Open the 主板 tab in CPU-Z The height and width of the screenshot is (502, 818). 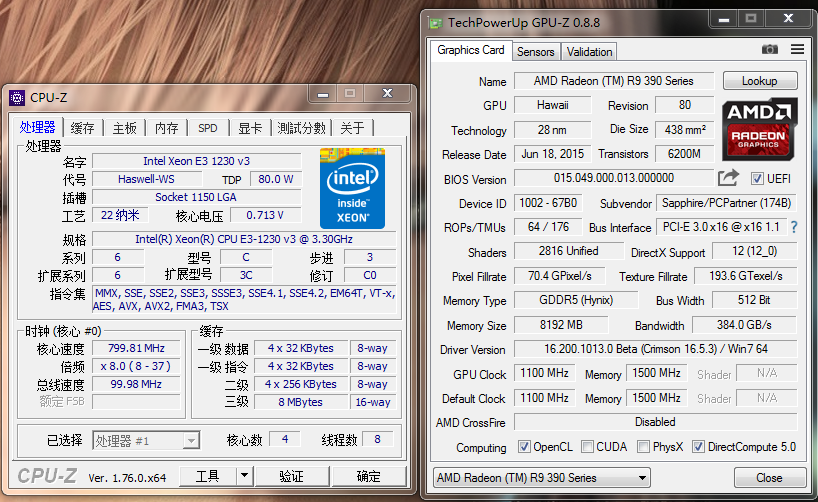[x=125, y=128]
